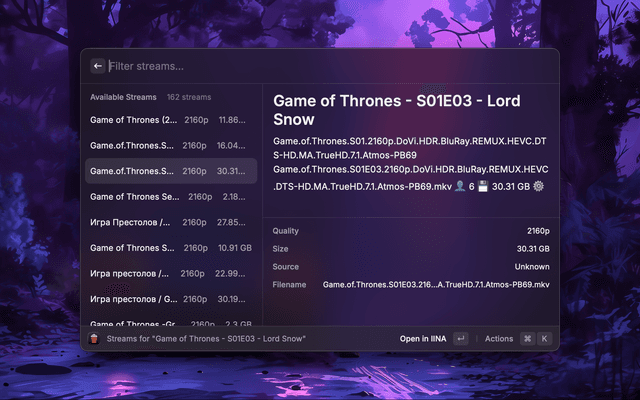Screen dimensions: 640x400
Task: Select the 16.04 GB stream entry
Action: [170, 145]
